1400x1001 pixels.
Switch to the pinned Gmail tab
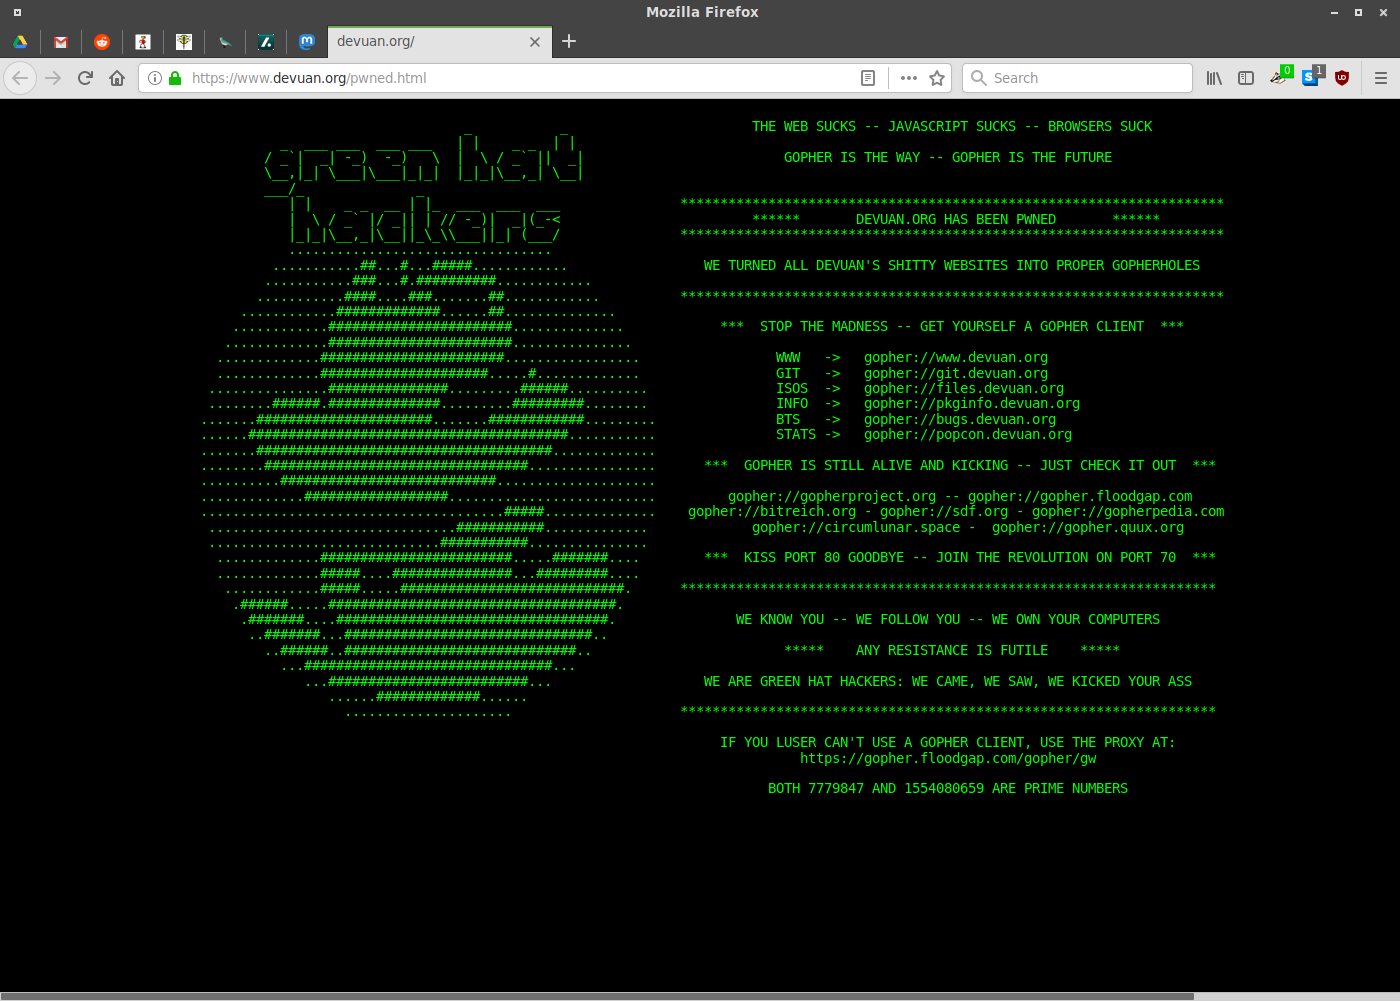(x=61, y=42)
